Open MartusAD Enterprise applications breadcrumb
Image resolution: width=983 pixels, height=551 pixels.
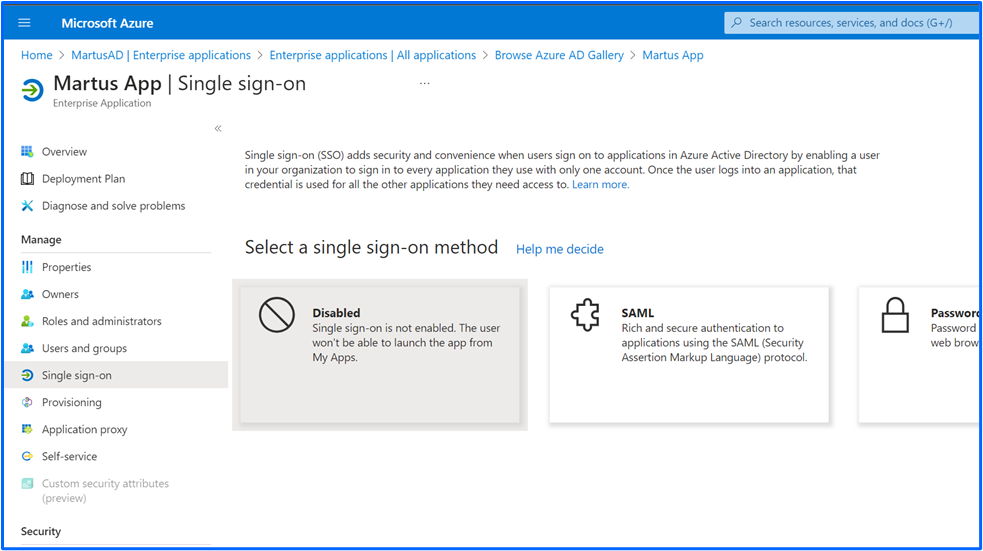[x=161, y=55]
